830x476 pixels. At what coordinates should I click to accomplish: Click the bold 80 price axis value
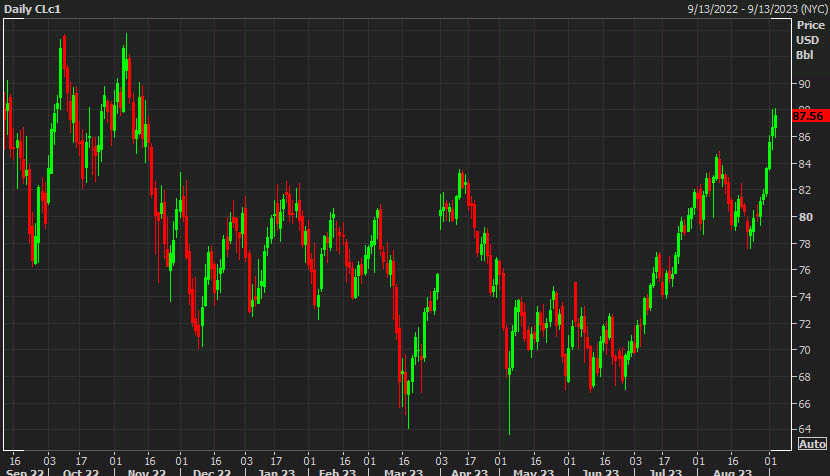click(x=805, y=217)
